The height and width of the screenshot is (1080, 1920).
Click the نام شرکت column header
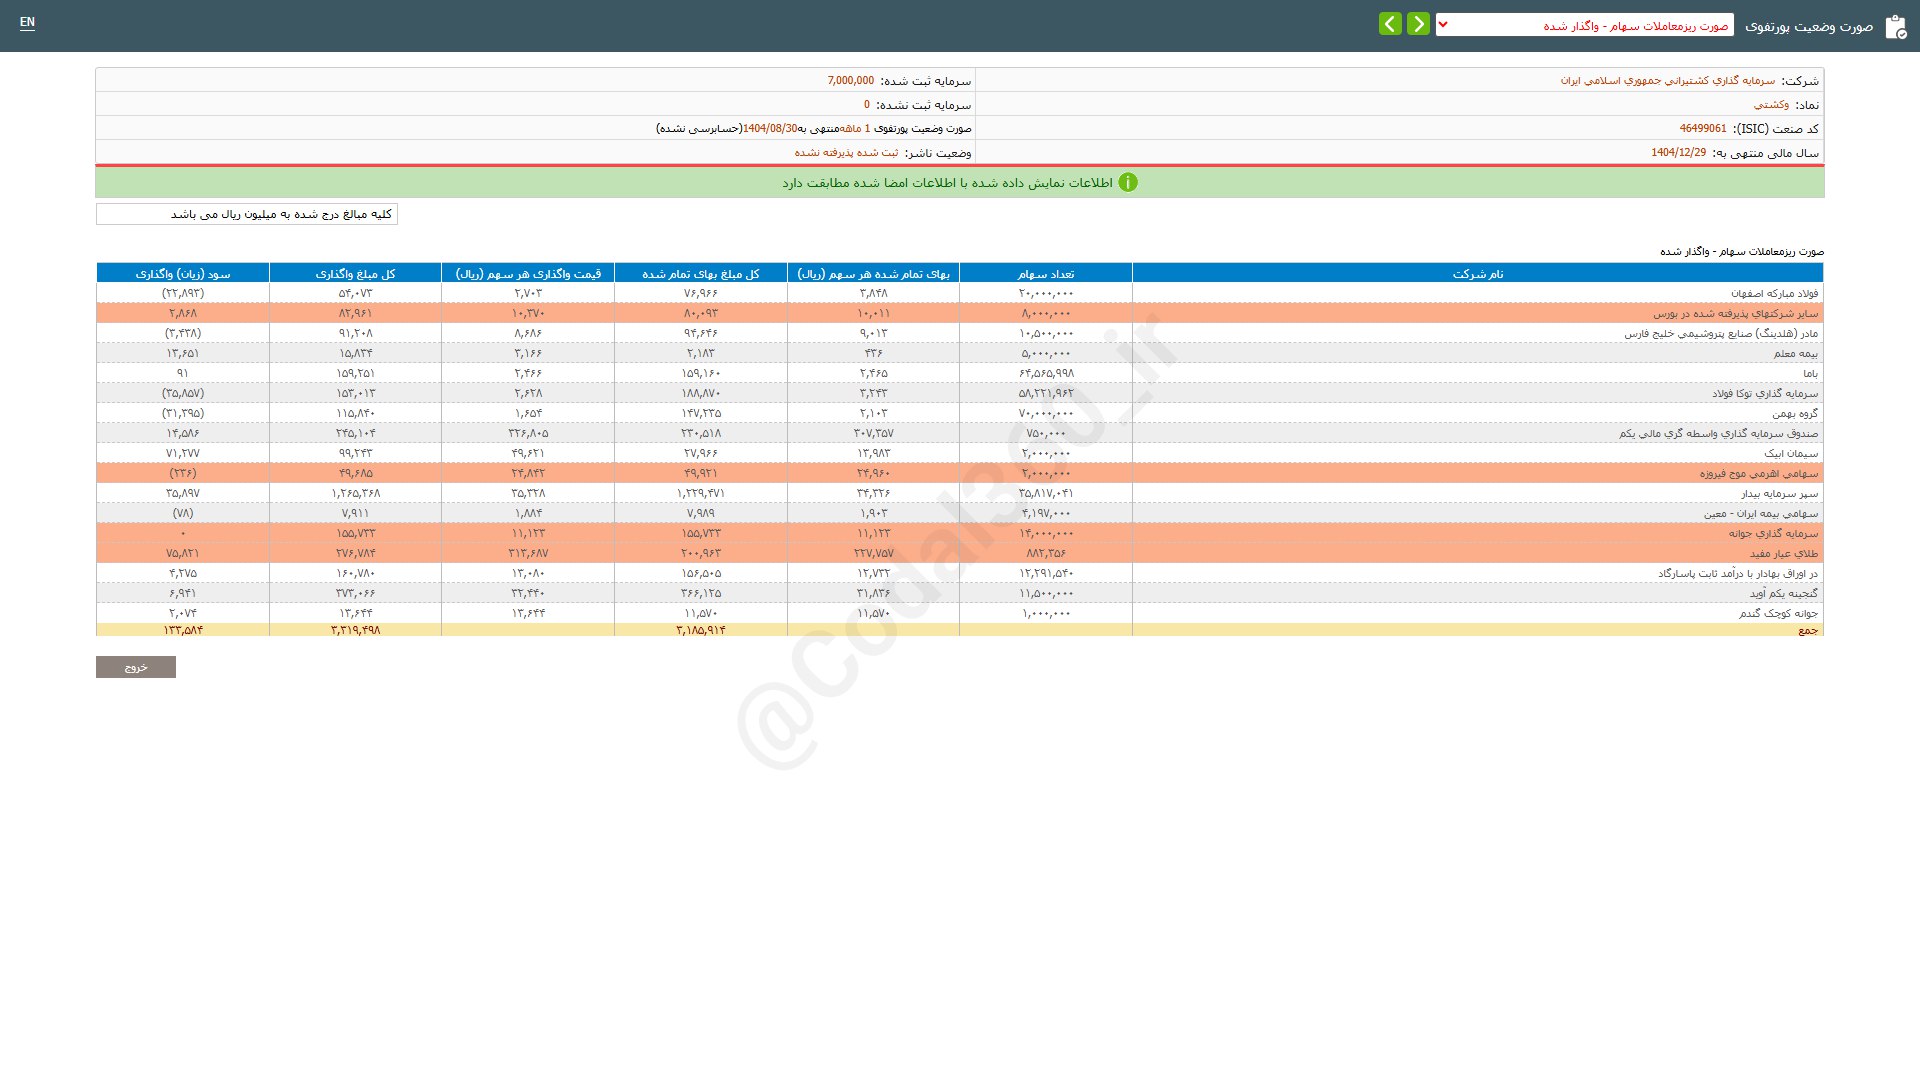(1477, 274)
